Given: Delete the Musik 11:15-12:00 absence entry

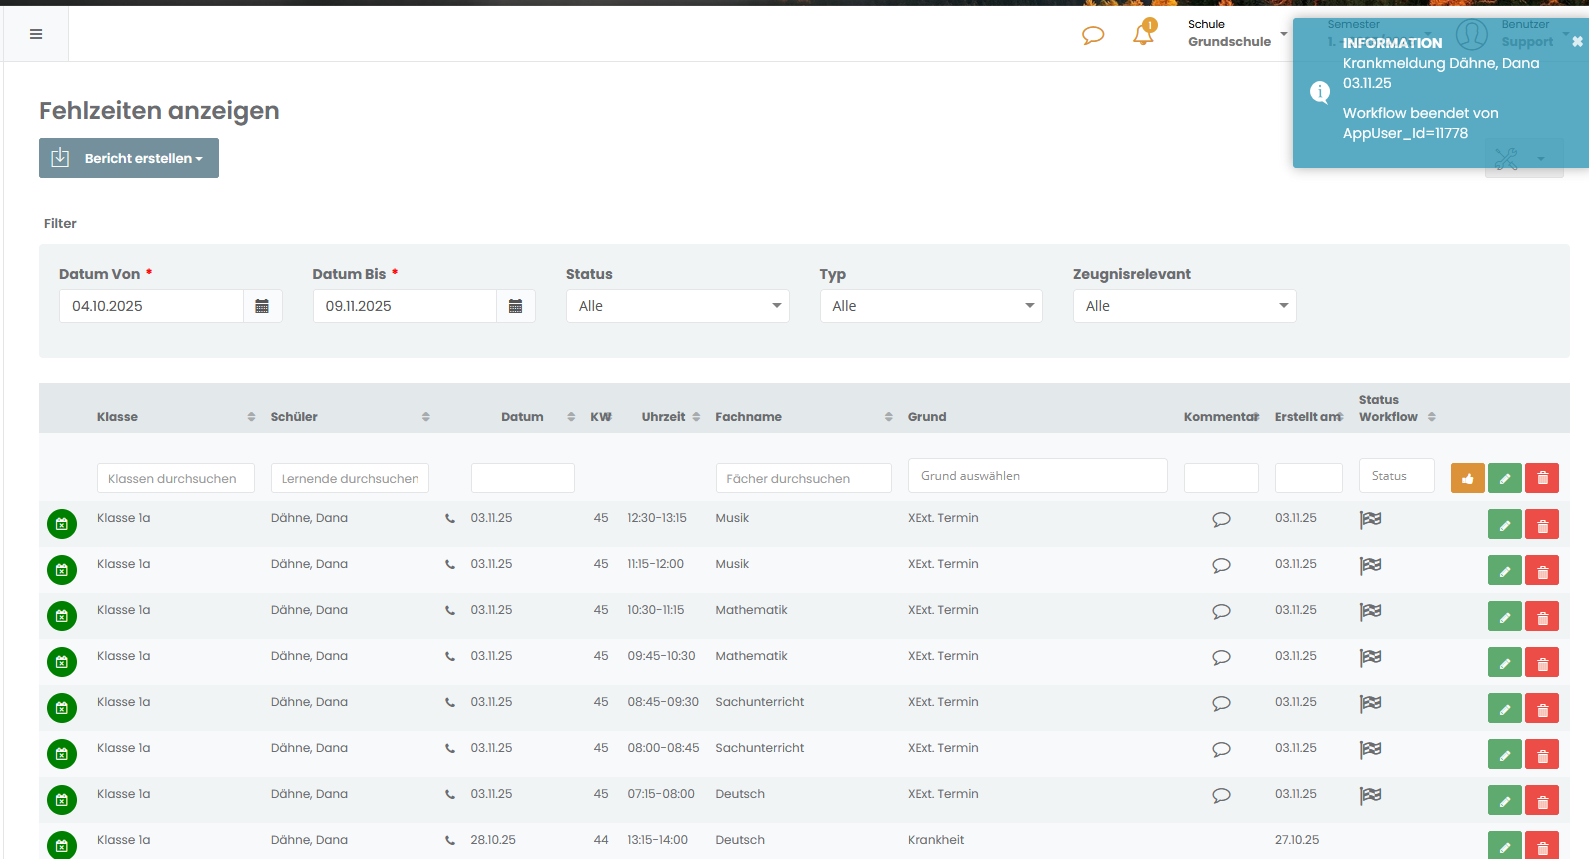Looking at the screenshot, I should coord(1542,570).
